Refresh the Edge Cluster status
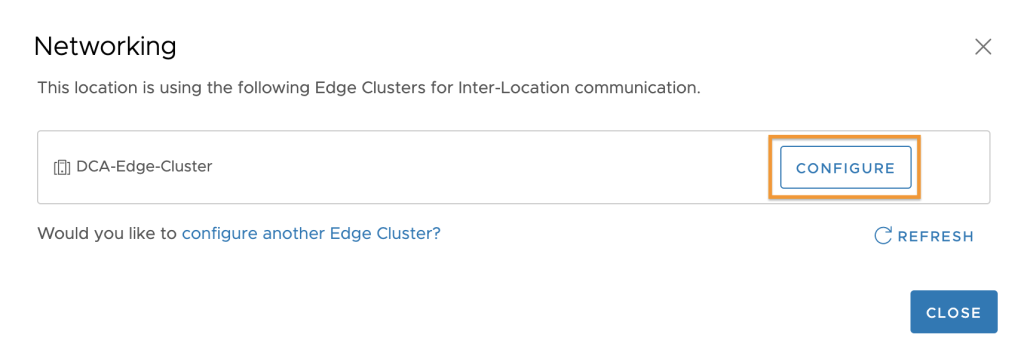The image size is (1024, 362). click(x=924, y=236)
